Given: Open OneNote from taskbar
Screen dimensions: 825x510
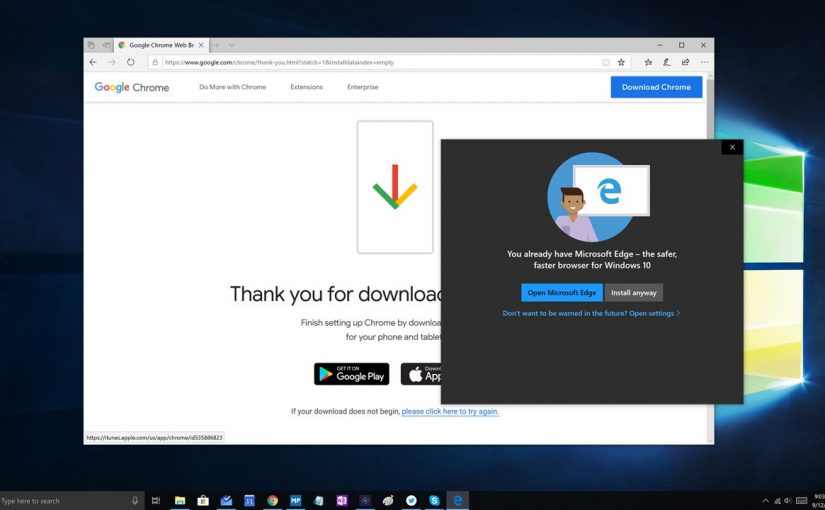Looking at the screenshot, I should (x=342, y=501).
